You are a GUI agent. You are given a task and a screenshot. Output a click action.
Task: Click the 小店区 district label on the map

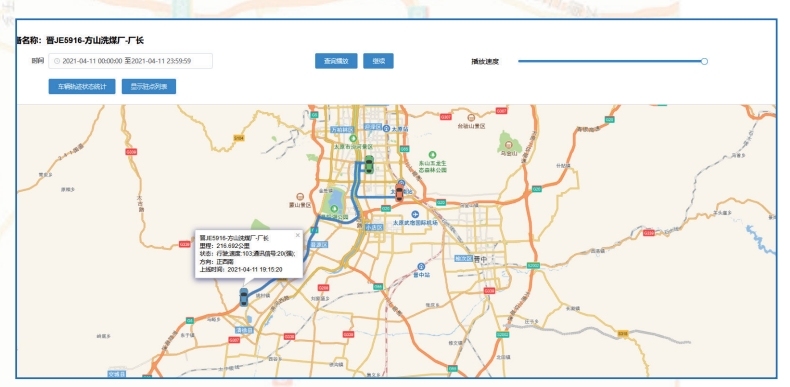pyautogui.click(x=374, y=228)
